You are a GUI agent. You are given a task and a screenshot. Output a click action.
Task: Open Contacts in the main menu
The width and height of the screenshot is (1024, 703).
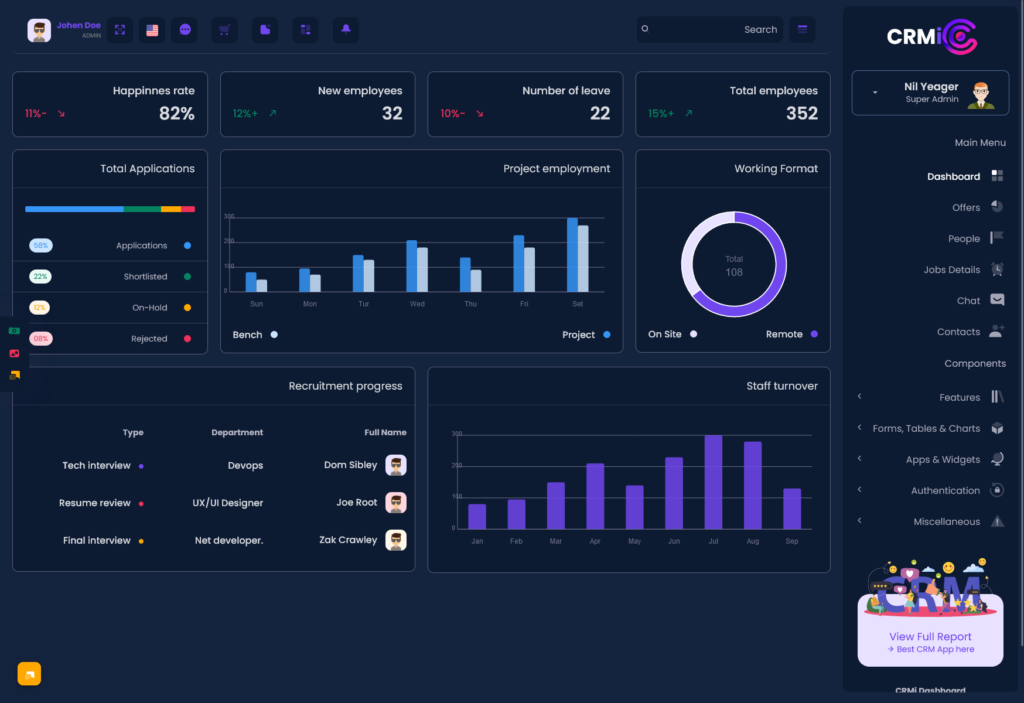tap(959, 332)
